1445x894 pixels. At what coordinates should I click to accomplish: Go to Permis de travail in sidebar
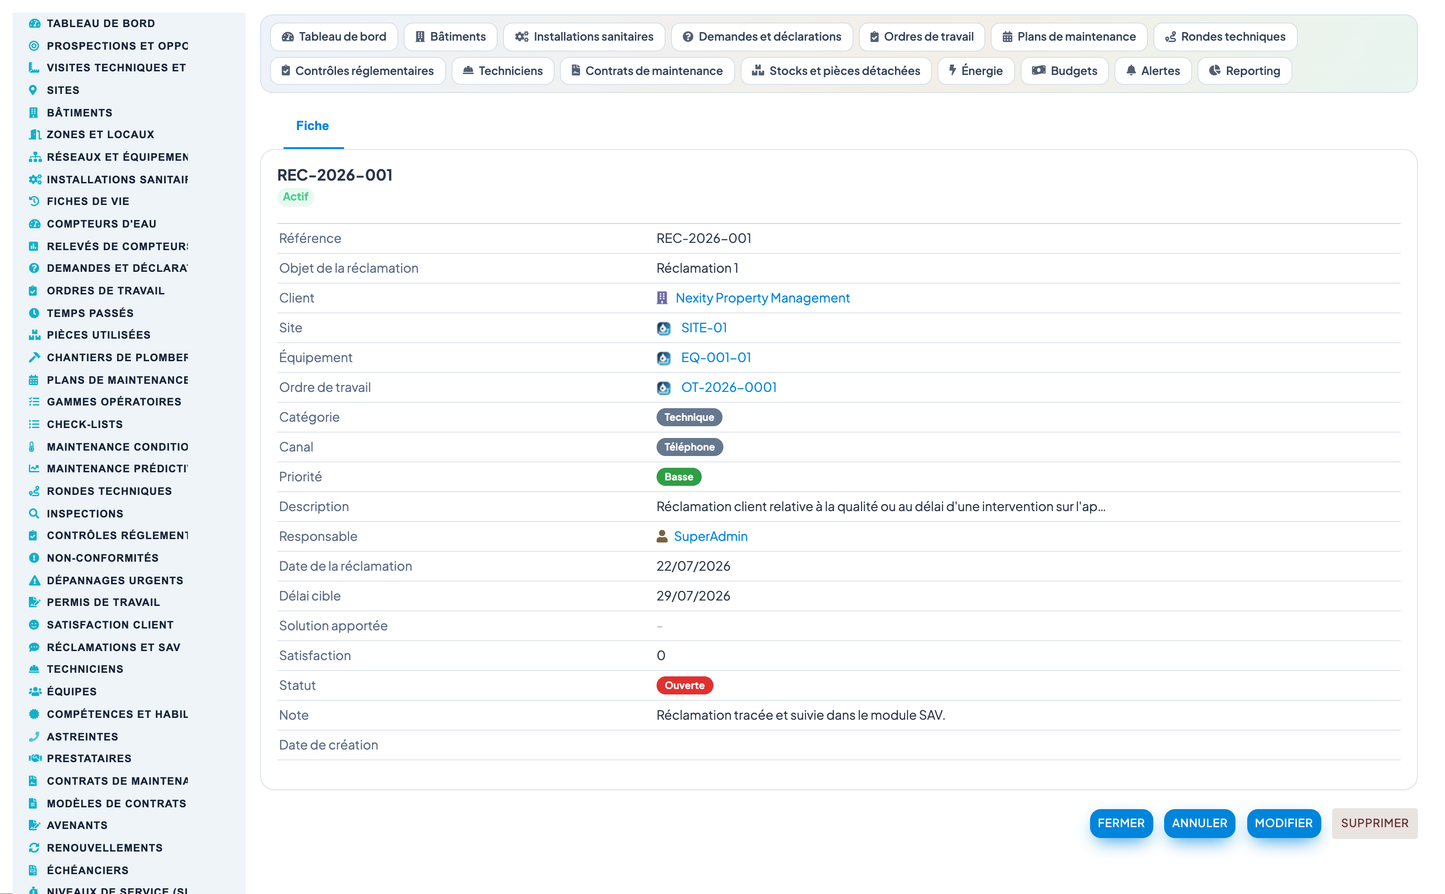click(103, 603)
